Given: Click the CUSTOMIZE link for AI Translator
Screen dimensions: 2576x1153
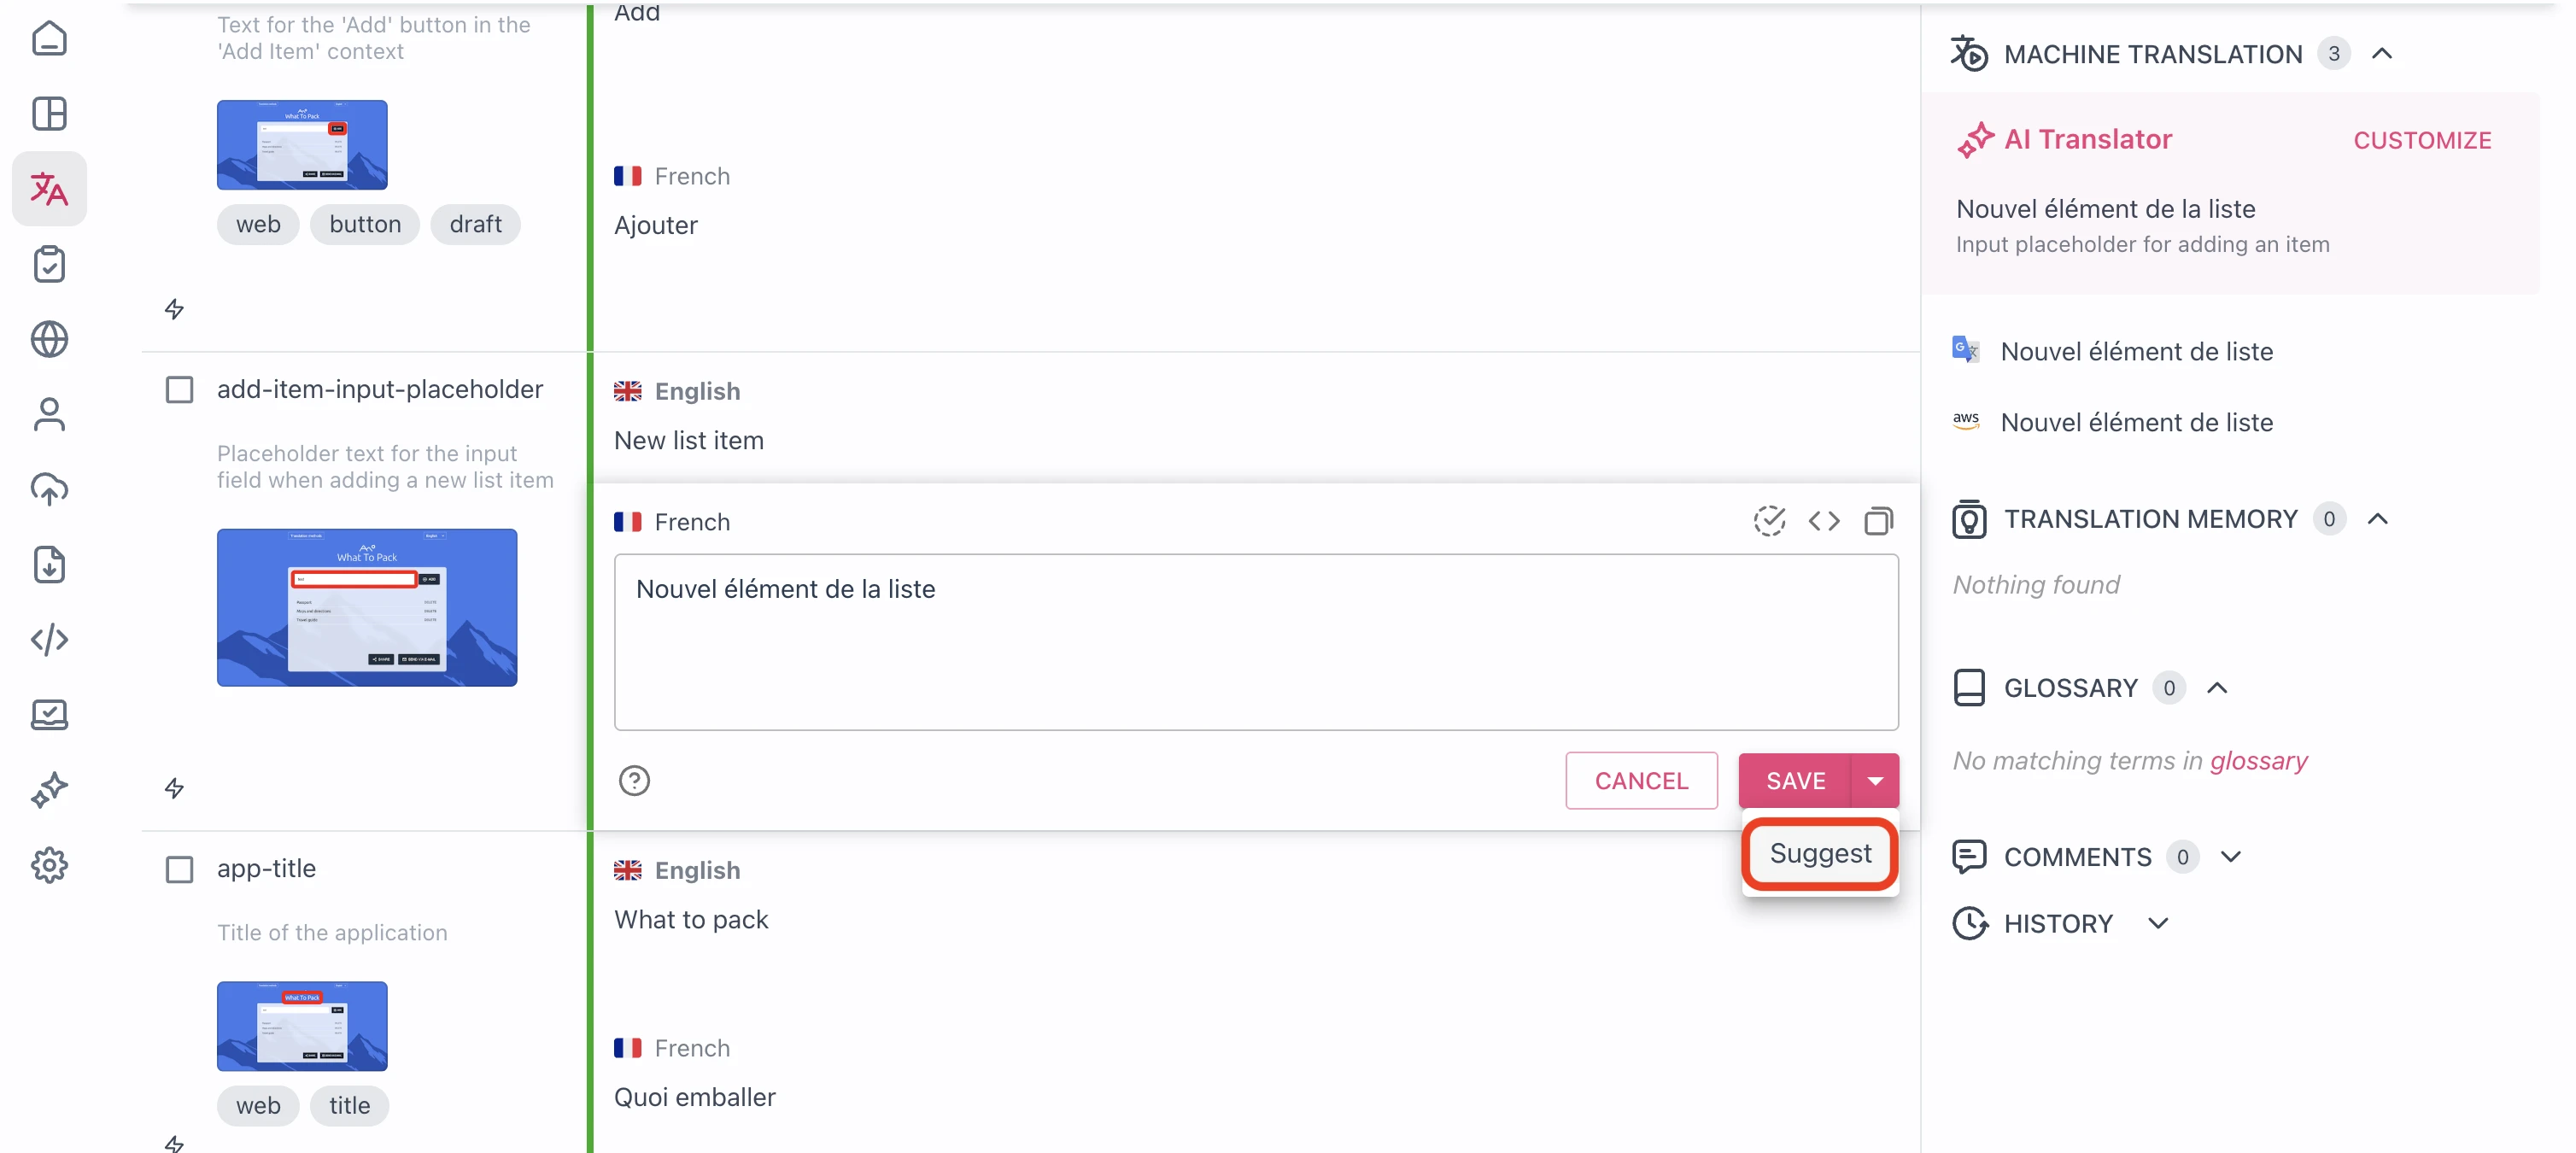Looking at the screenshot, I should pos(2423,140).
